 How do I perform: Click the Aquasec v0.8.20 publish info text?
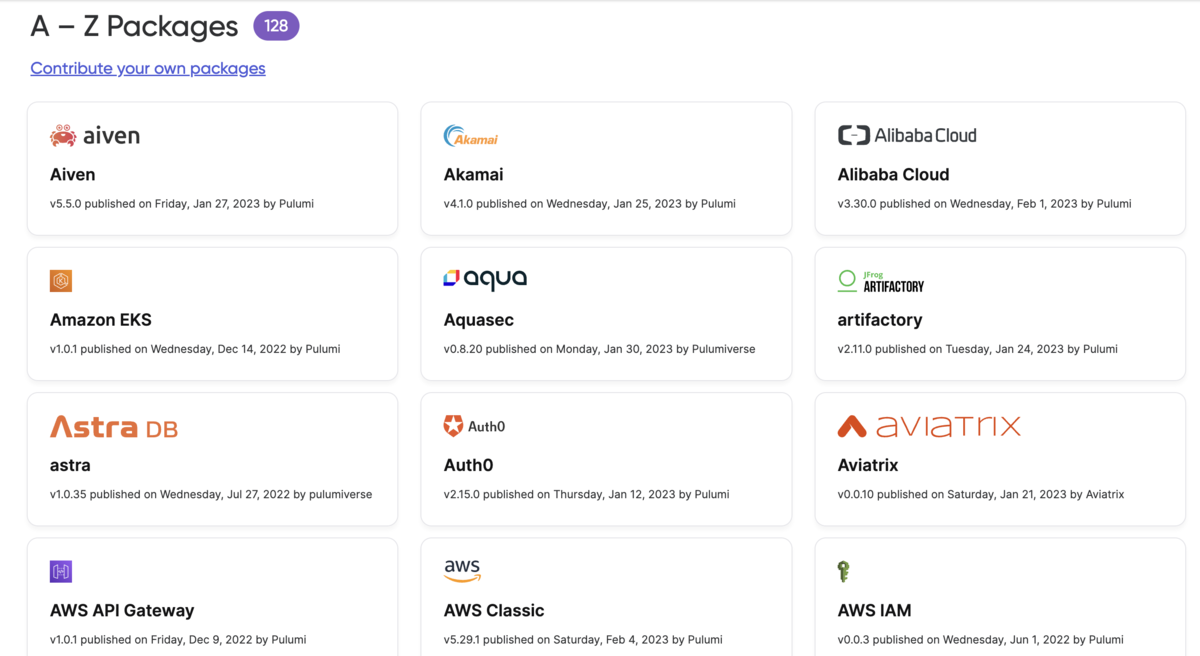600,349
